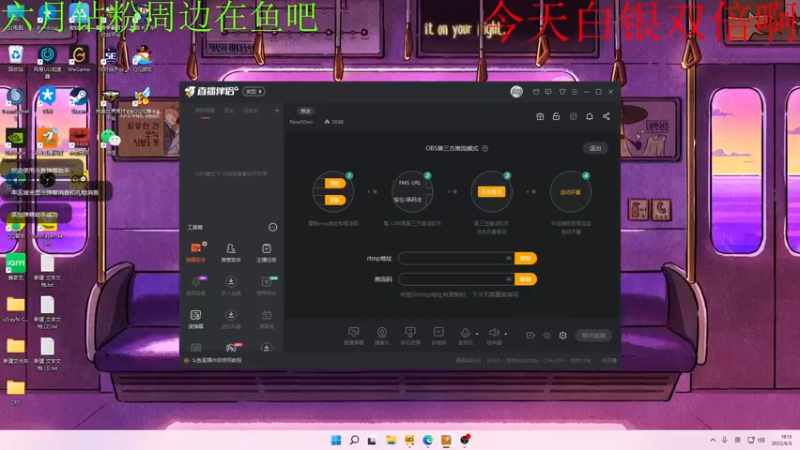Expand the mode pill beside app logo
This screenshot has width=800, height=450.
(254, 91)
